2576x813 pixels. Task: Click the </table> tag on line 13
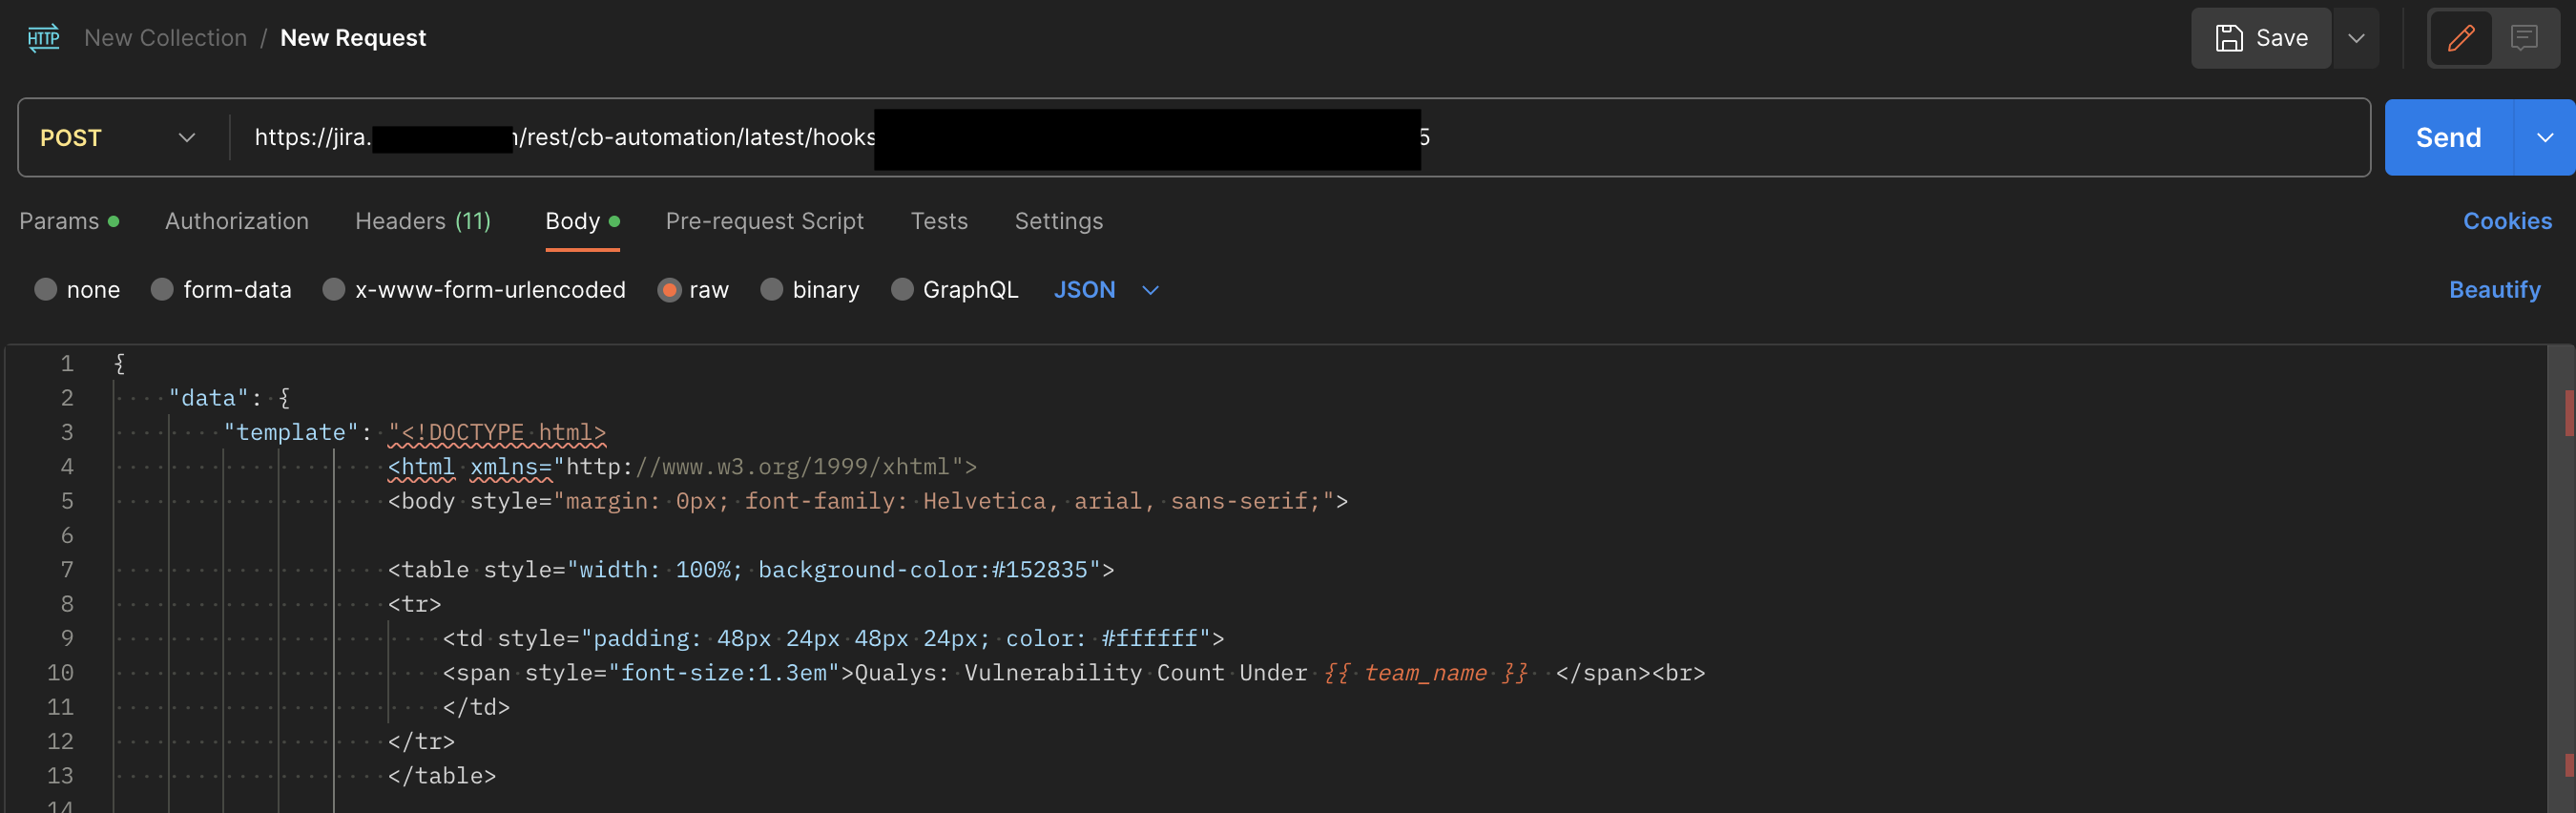click(x=442, y=775)
